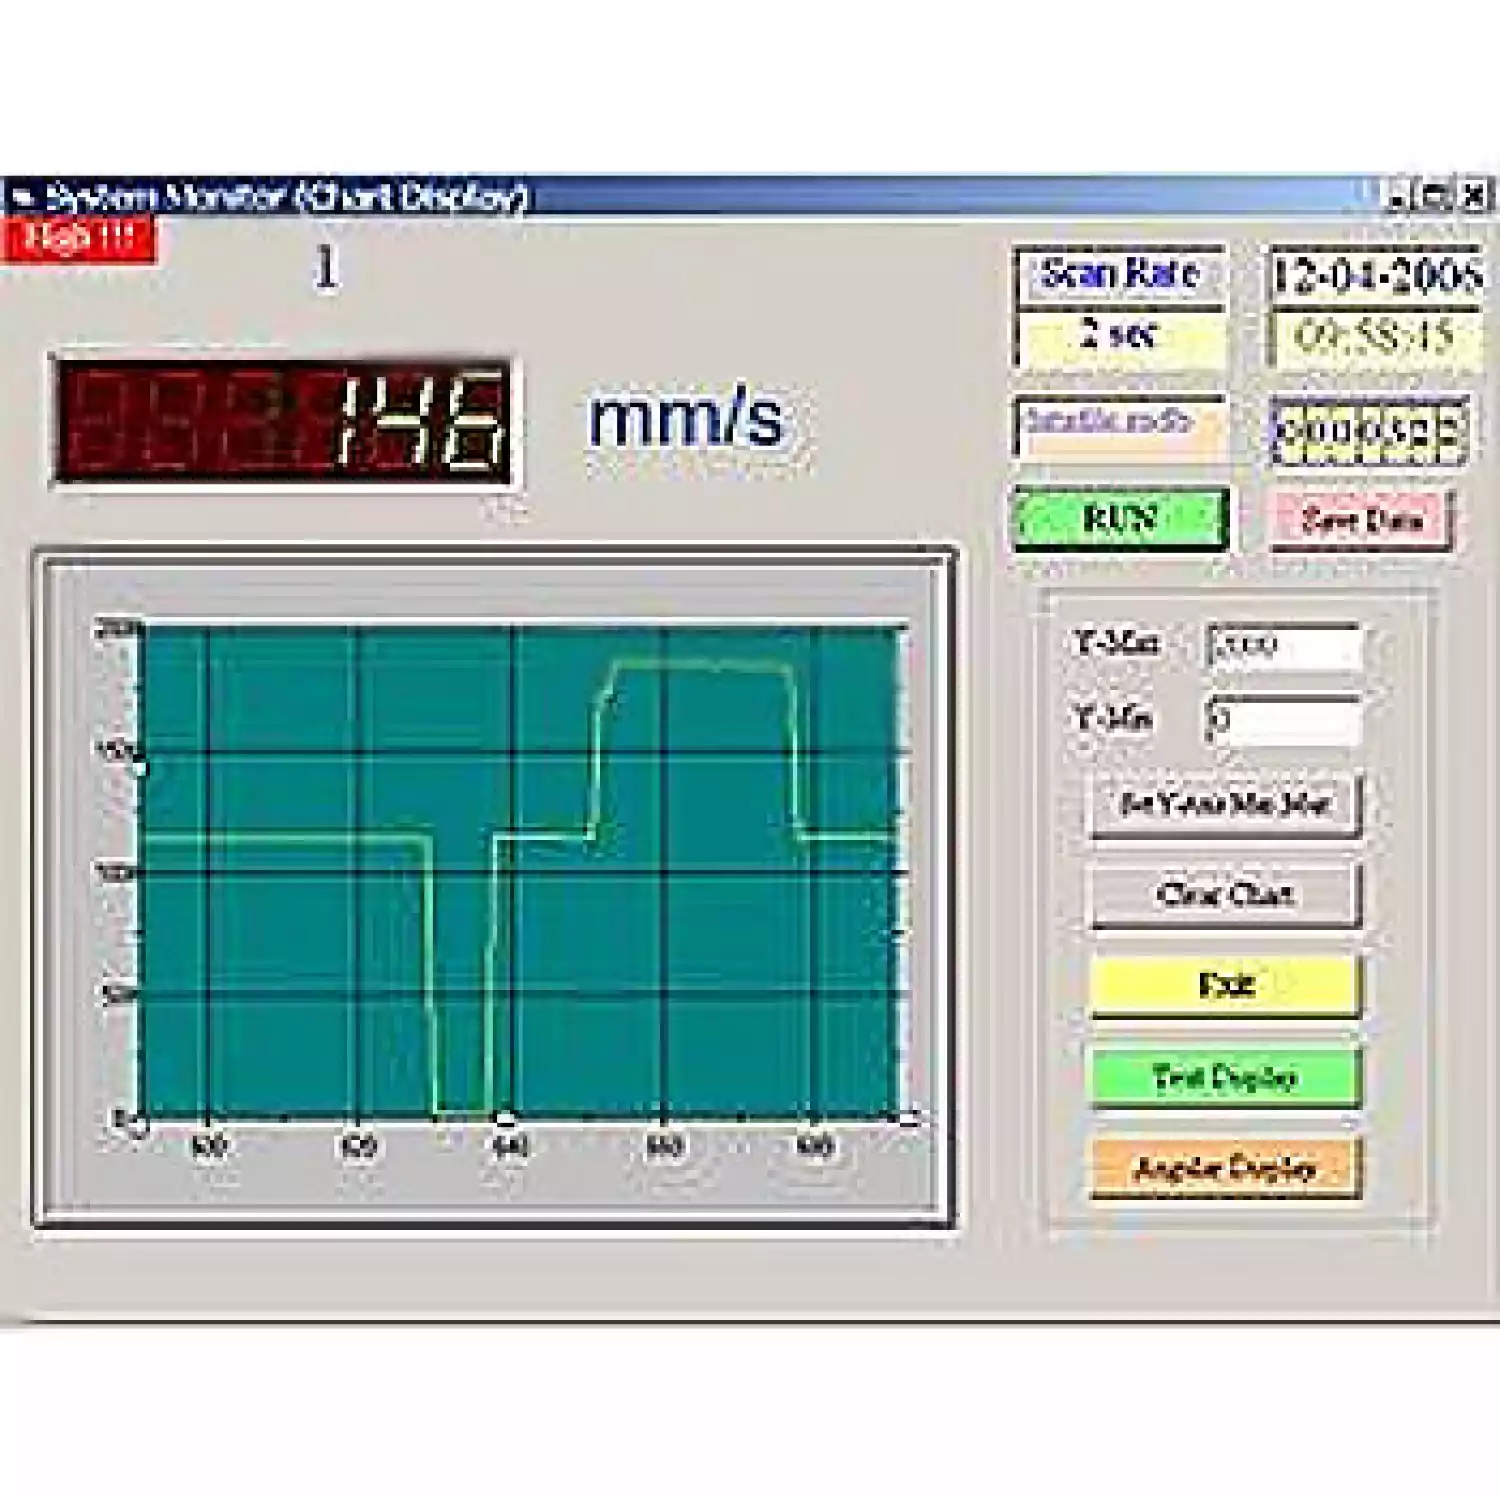Click the mm/s unit label
The width and height of the screenshot is (1500, 1500).
(x=686, y=420)
